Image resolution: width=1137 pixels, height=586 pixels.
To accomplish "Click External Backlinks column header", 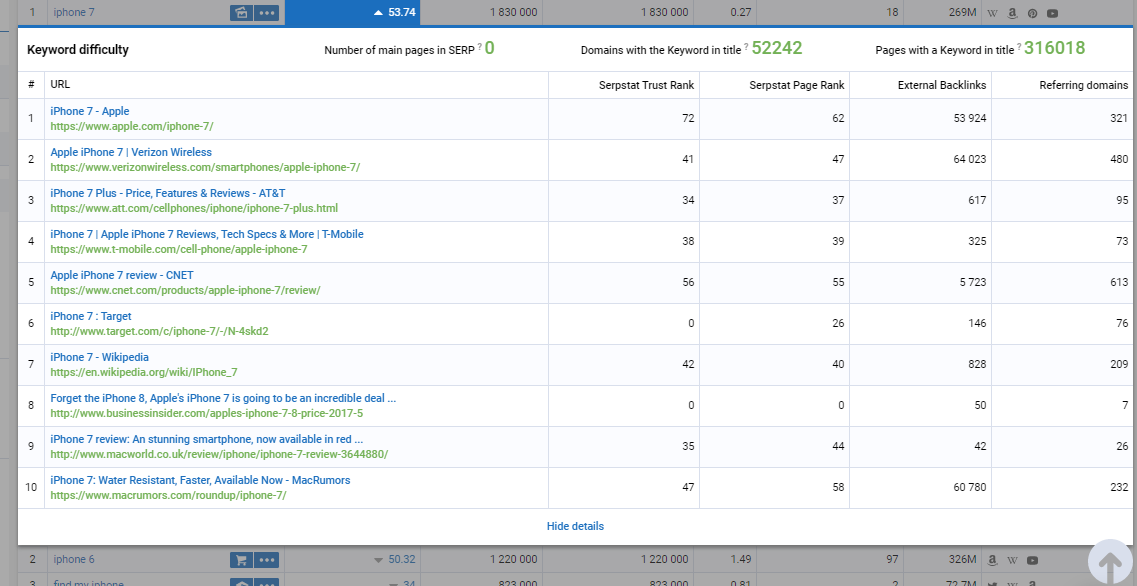I will [x=942, y=85].
